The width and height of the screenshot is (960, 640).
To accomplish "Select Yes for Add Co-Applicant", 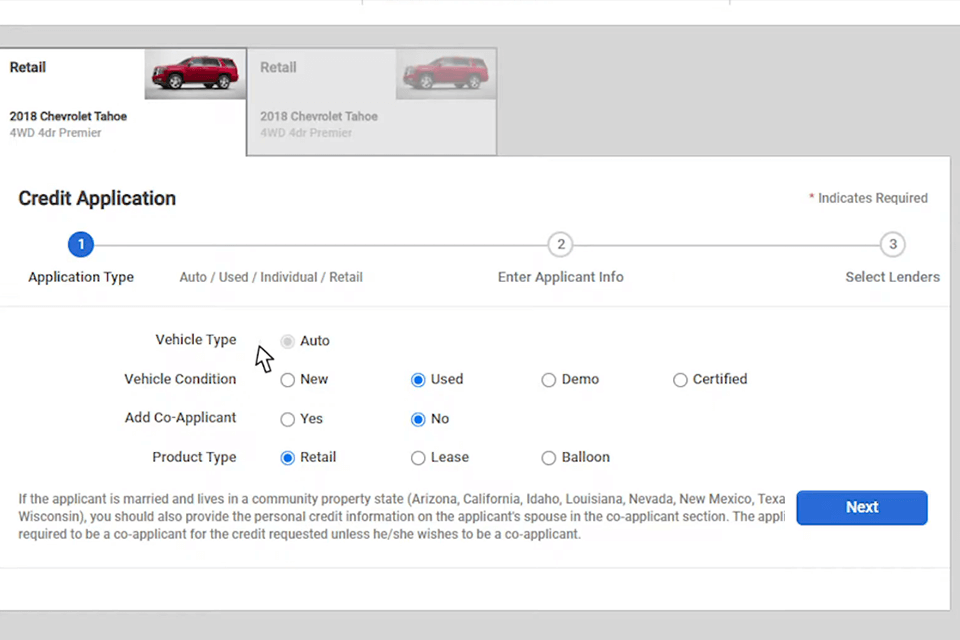I will coord(287,420).
